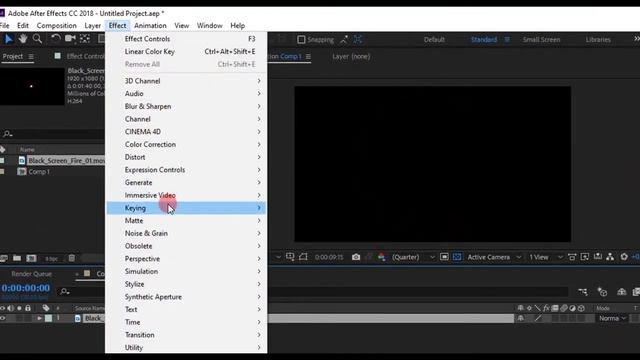Click the Project panel search field

click(x=53, y=134)
